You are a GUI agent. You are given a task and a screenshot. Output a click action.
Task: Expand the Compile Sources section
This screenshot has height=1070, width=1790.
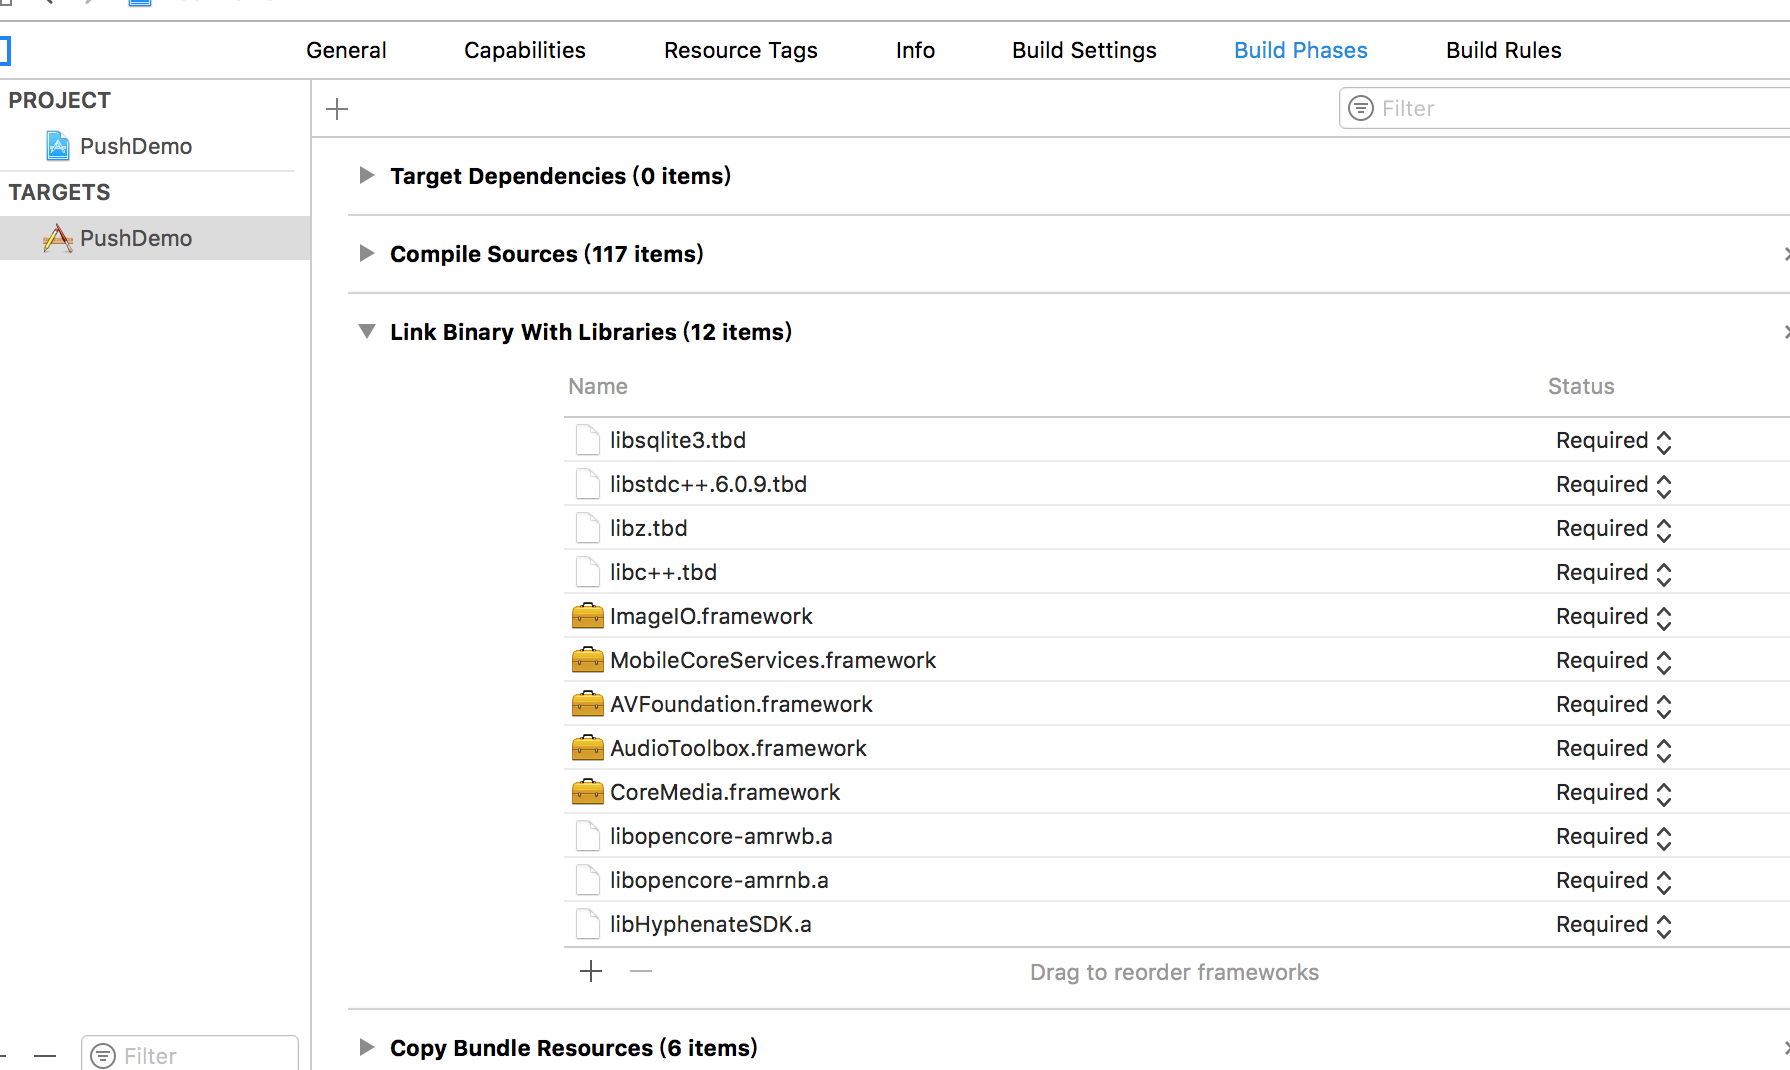(367, 254)
